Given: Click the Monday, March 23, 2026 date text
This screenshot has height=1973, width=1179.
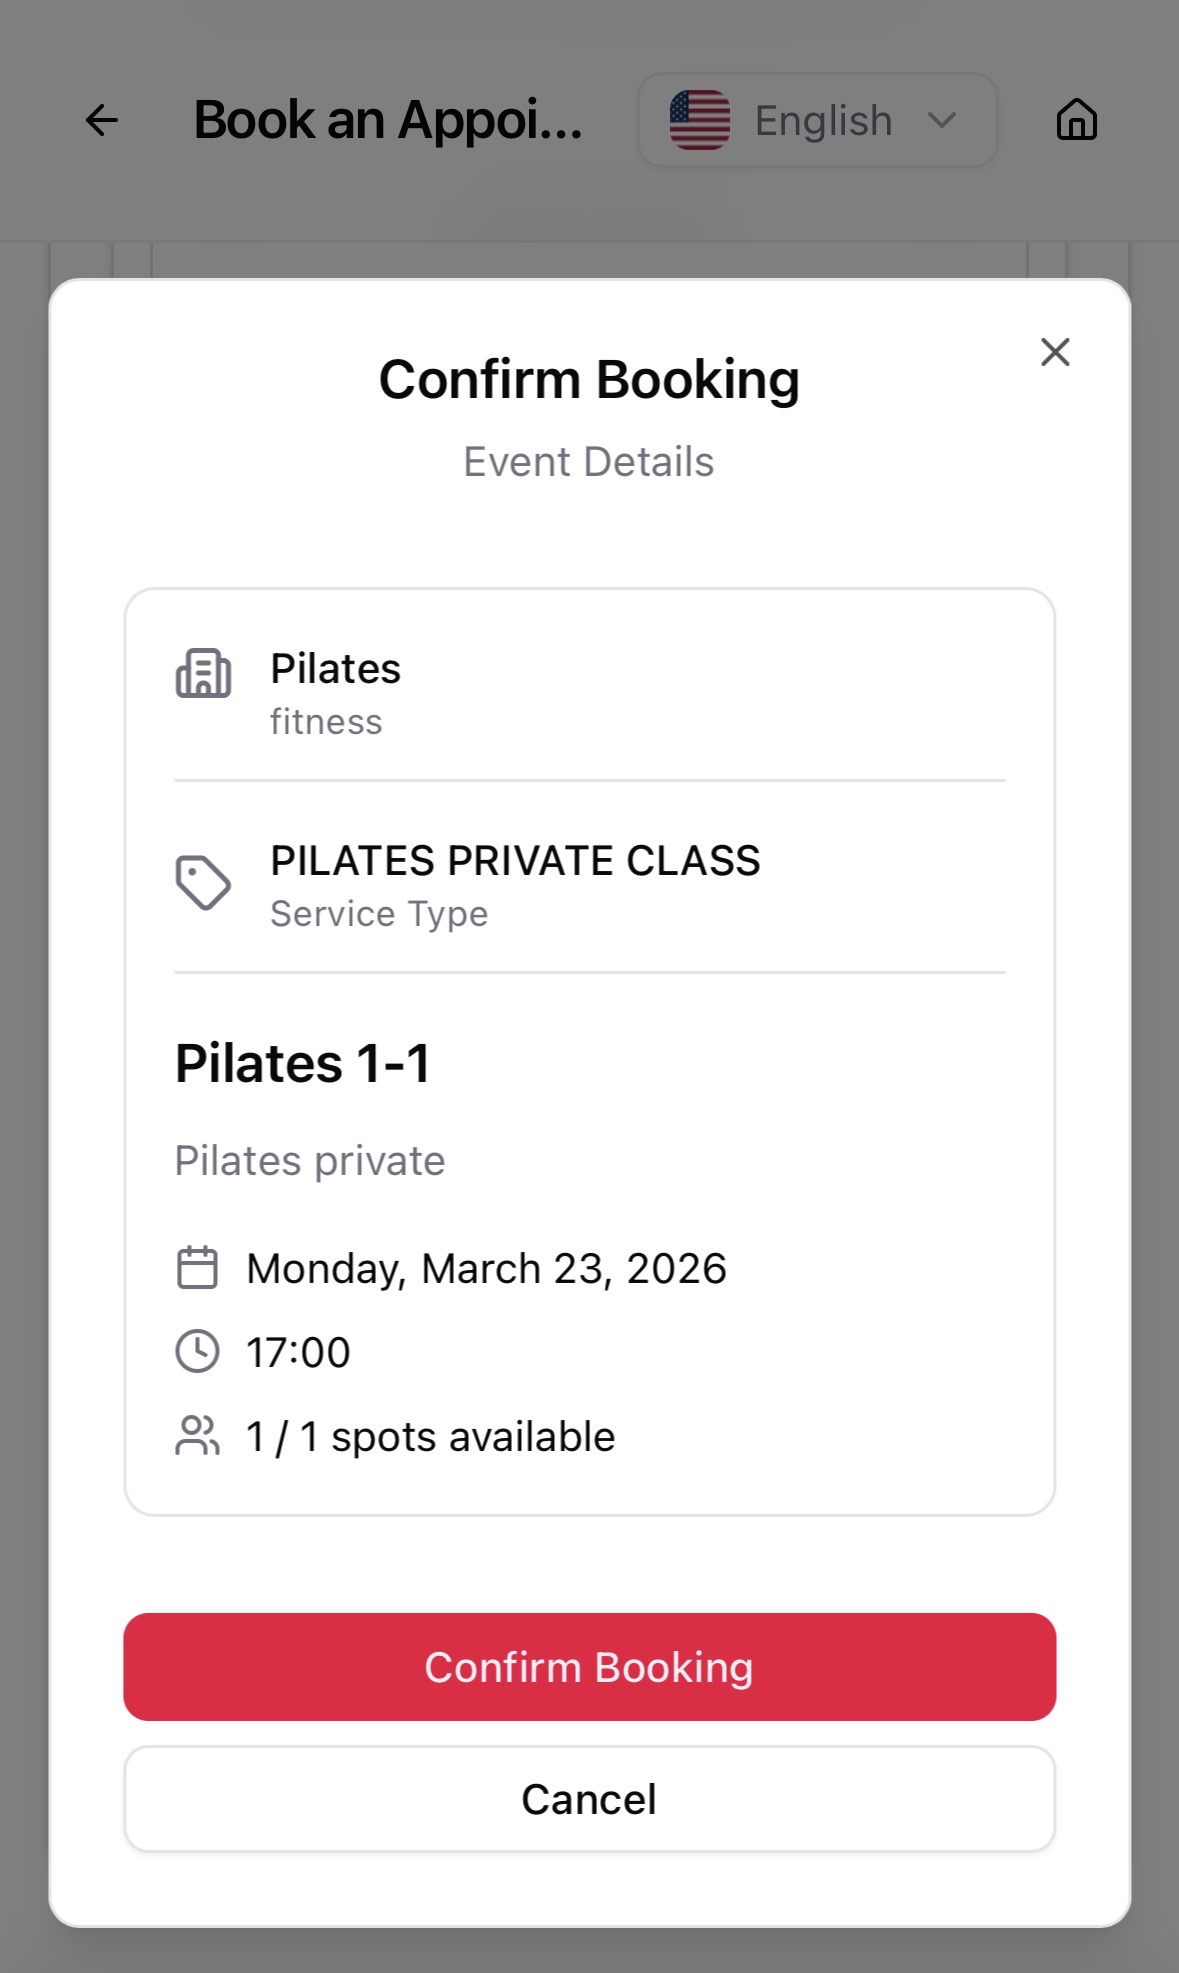Looking at the screenshot, I should pos(486,1268).
